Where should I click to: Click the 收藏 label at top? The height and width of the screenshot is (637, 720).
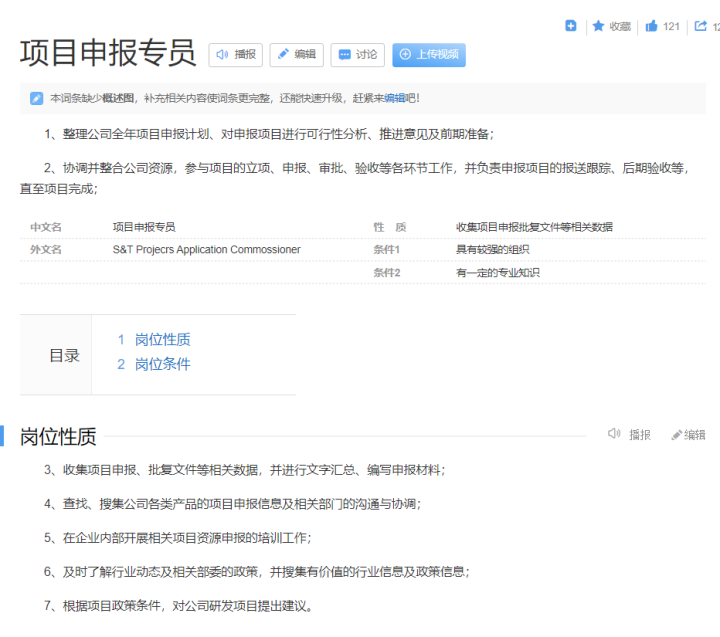point(620,26)
